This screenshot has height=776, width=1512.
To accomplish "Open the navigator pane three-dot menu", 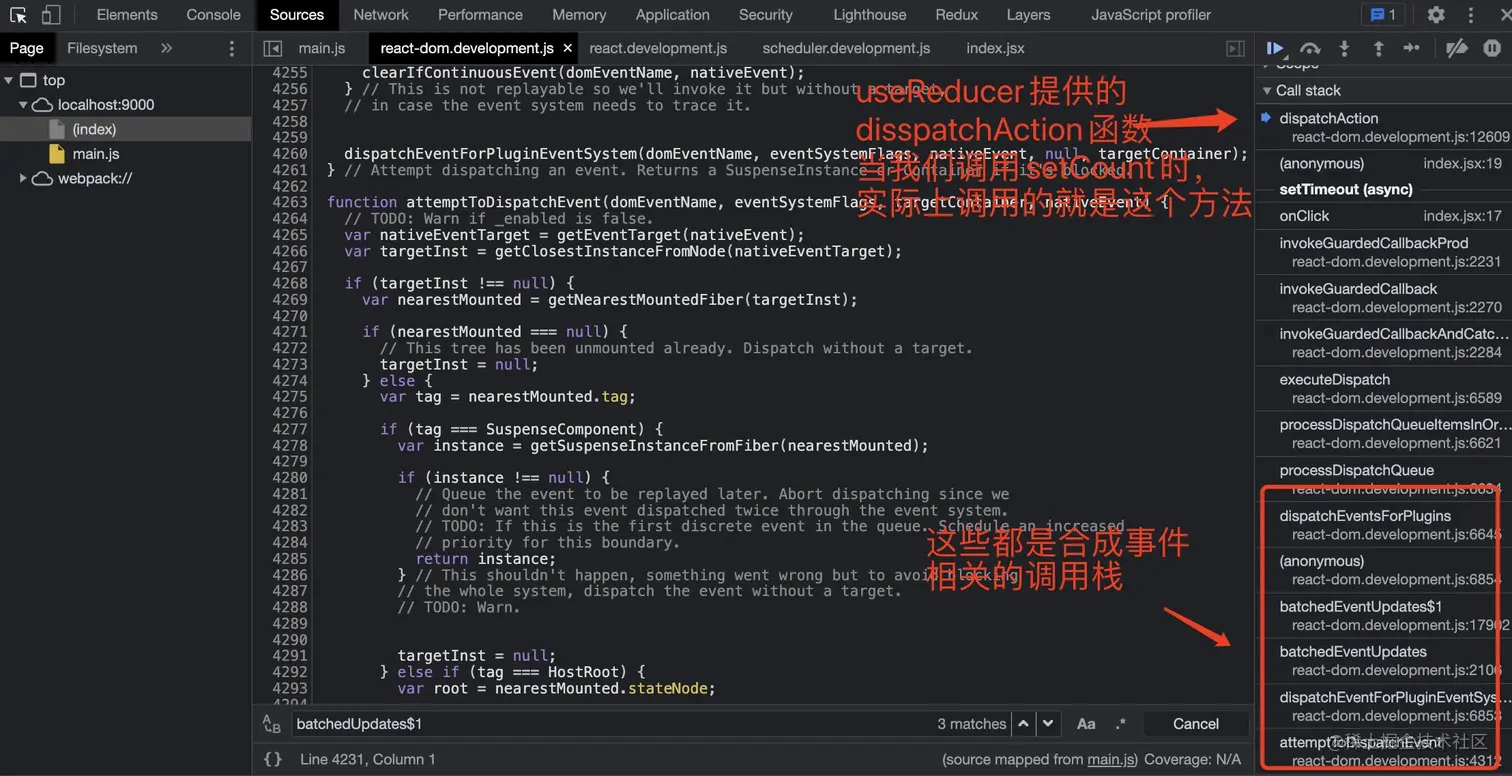I will [x=232, y=48].
